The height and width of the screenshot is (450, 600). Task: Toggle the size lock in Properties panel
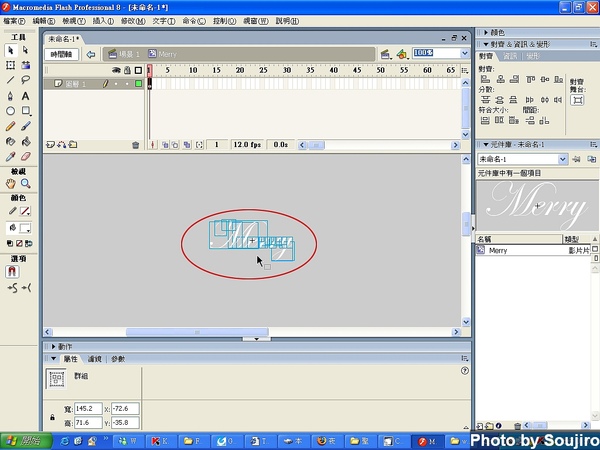pos(51,416)
